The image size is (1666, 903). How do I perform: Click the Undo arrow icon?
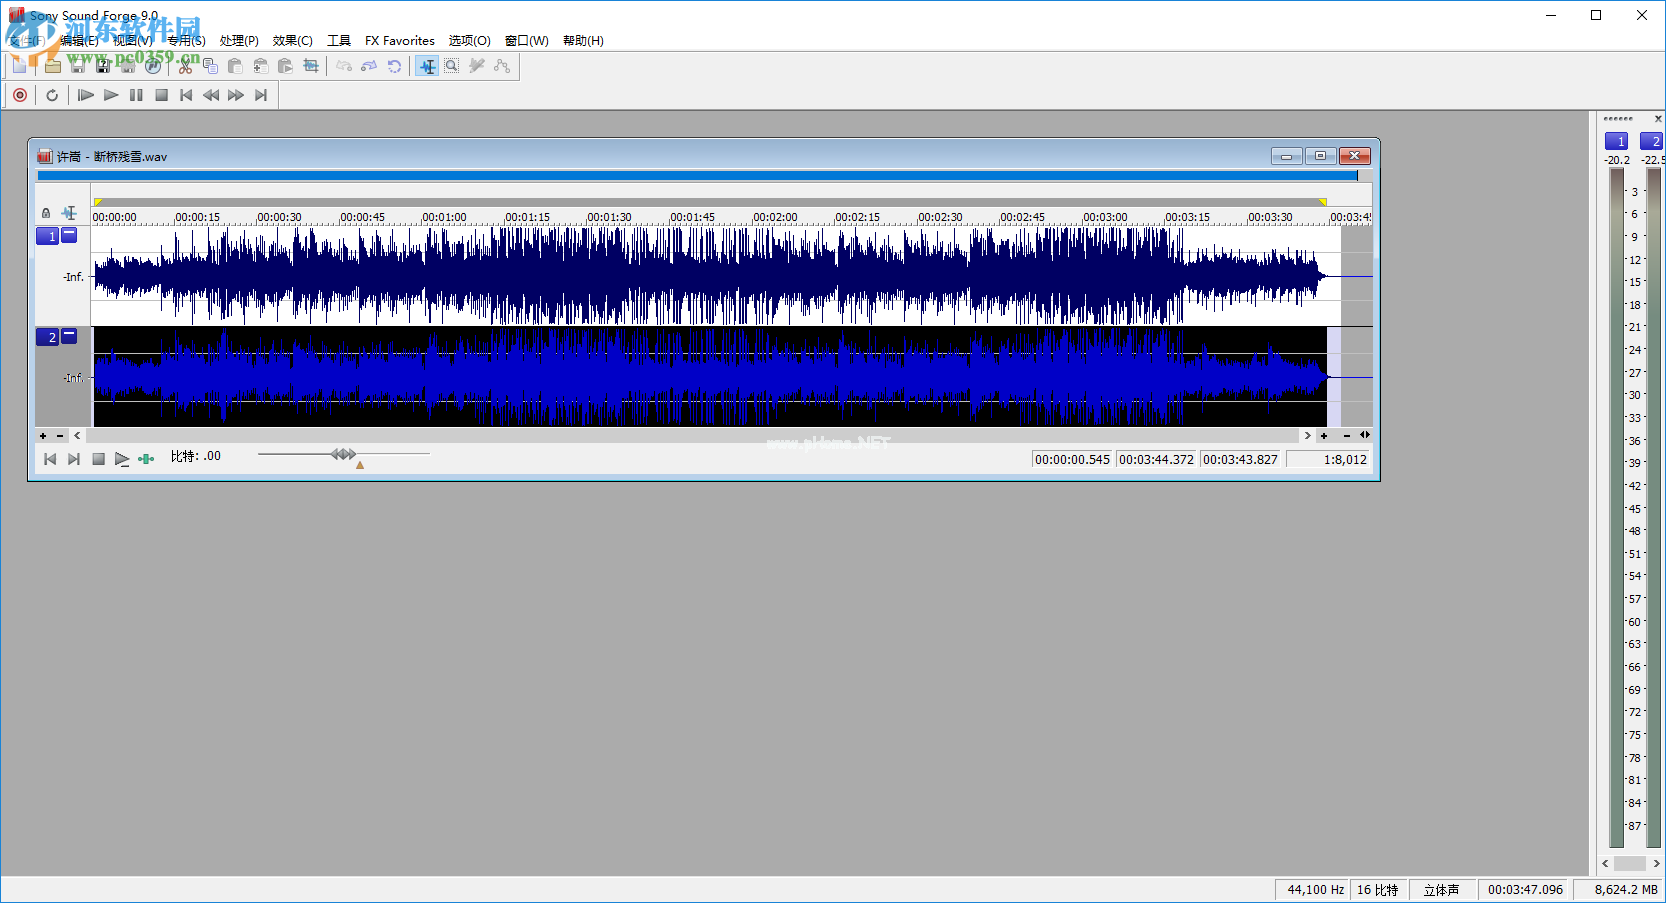(344, 66)
